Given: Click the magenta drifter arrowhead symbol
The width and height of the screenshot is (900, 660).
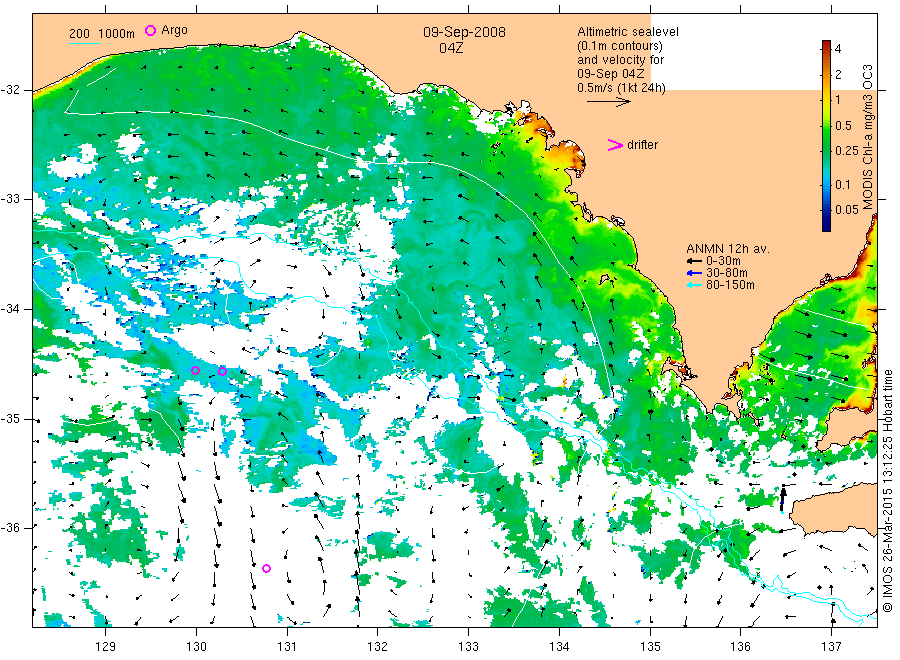Looking at the screenshot, I should coord(615,145).
